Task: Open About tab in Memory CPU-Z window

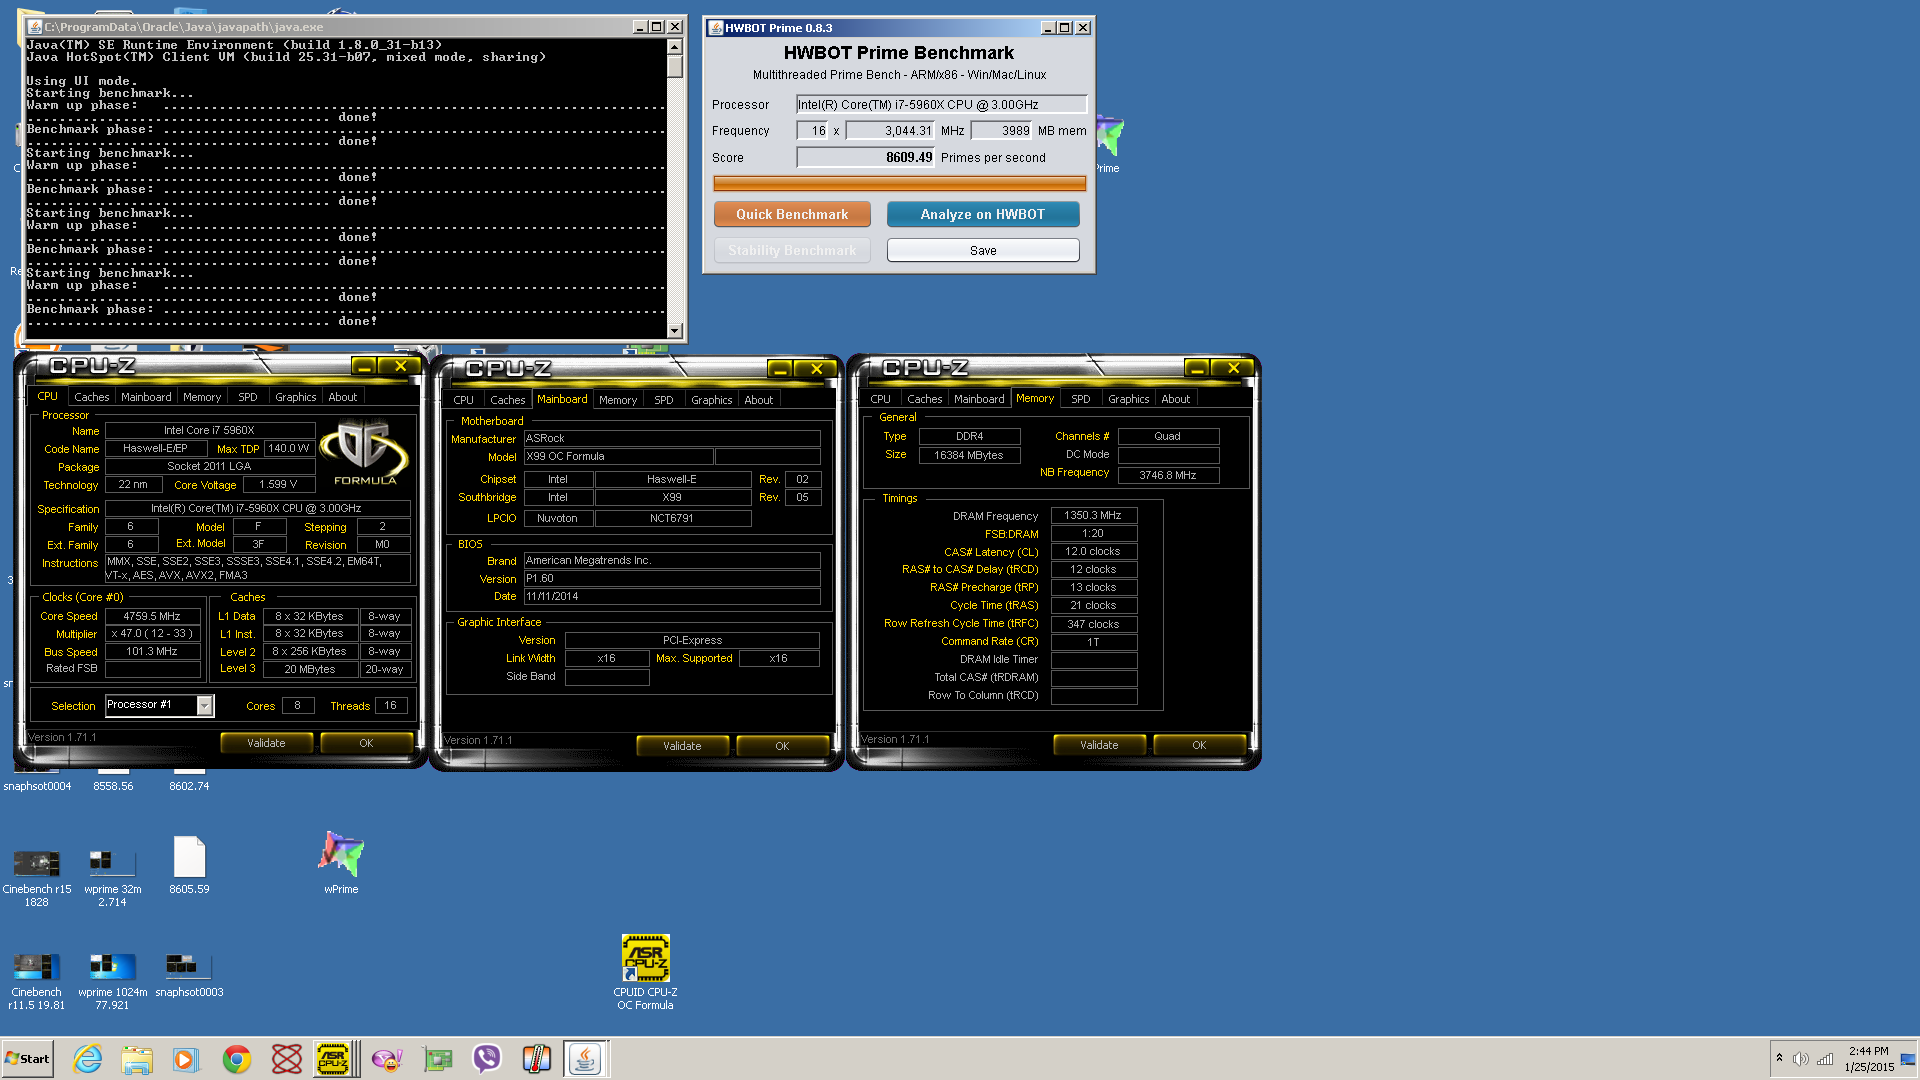Action: point(1176,399)
